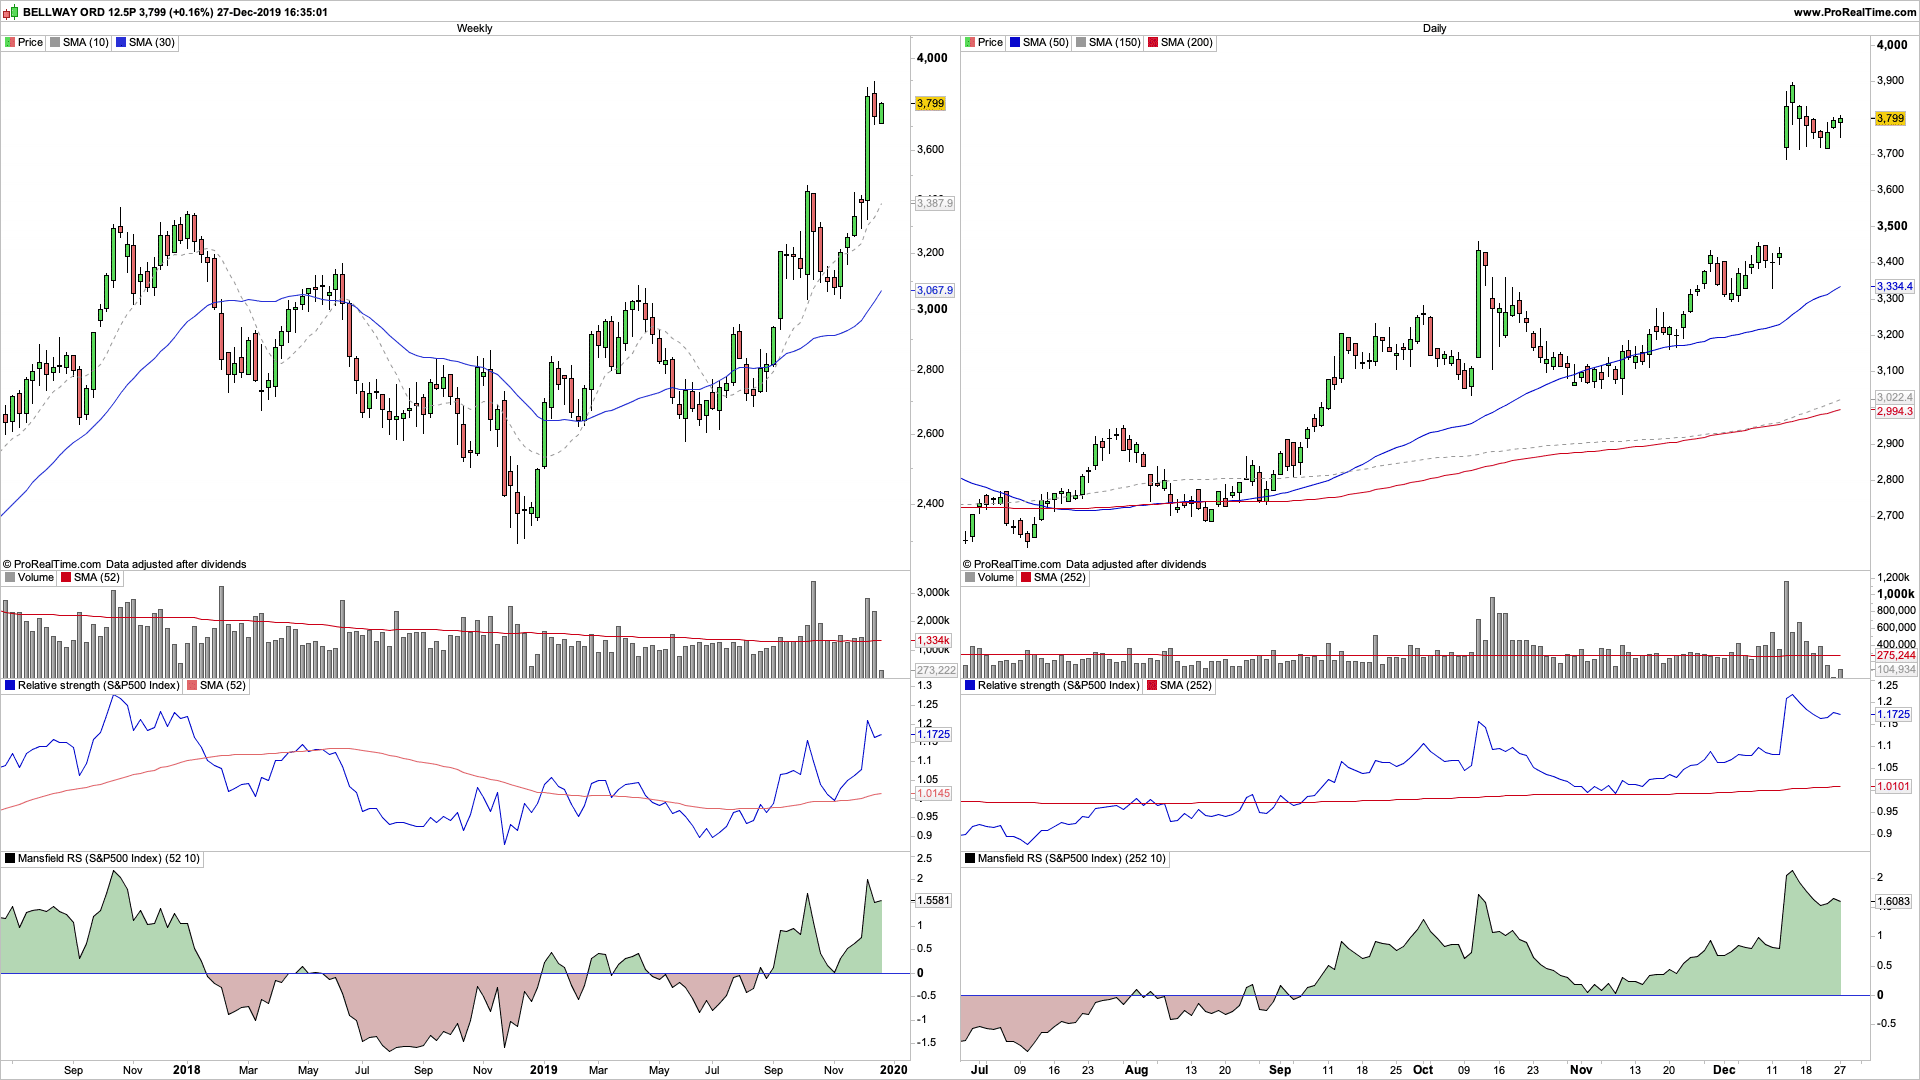Select the SMA (10) legend label
Image resolution: width=1920 pixels, height=1080 pixels.
point(84,42)
